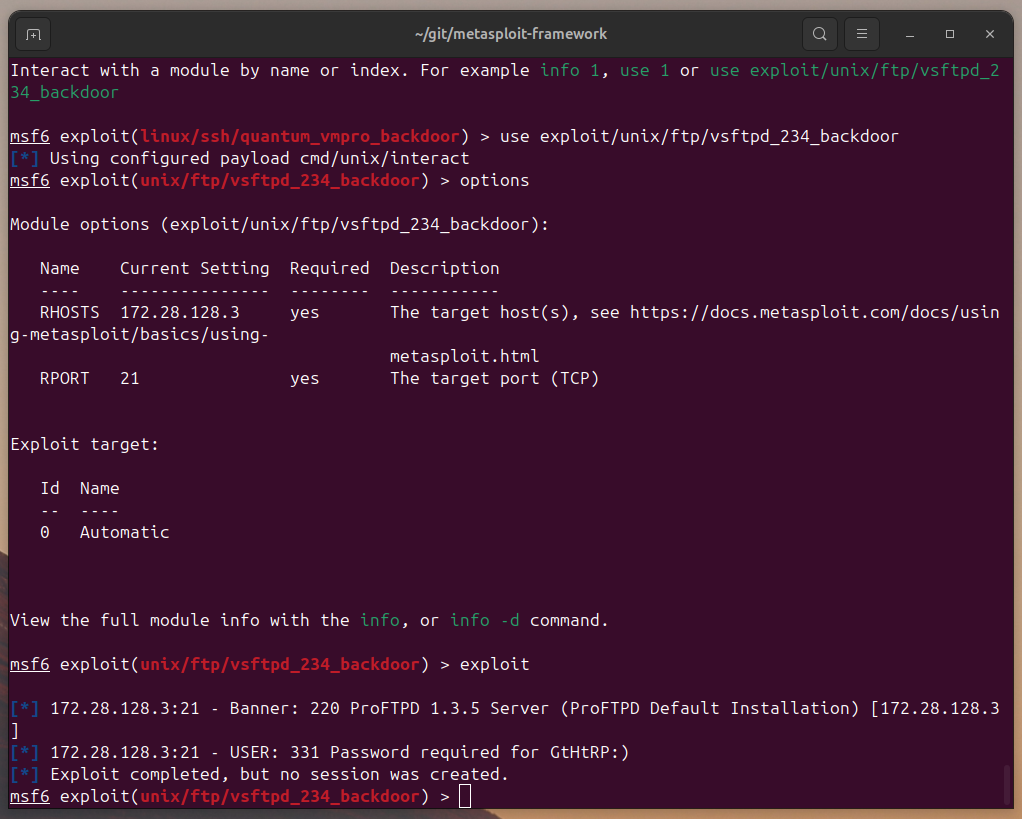Click the green 'use 1' example
1022x819 pixels.
click(x=645, y=70)
